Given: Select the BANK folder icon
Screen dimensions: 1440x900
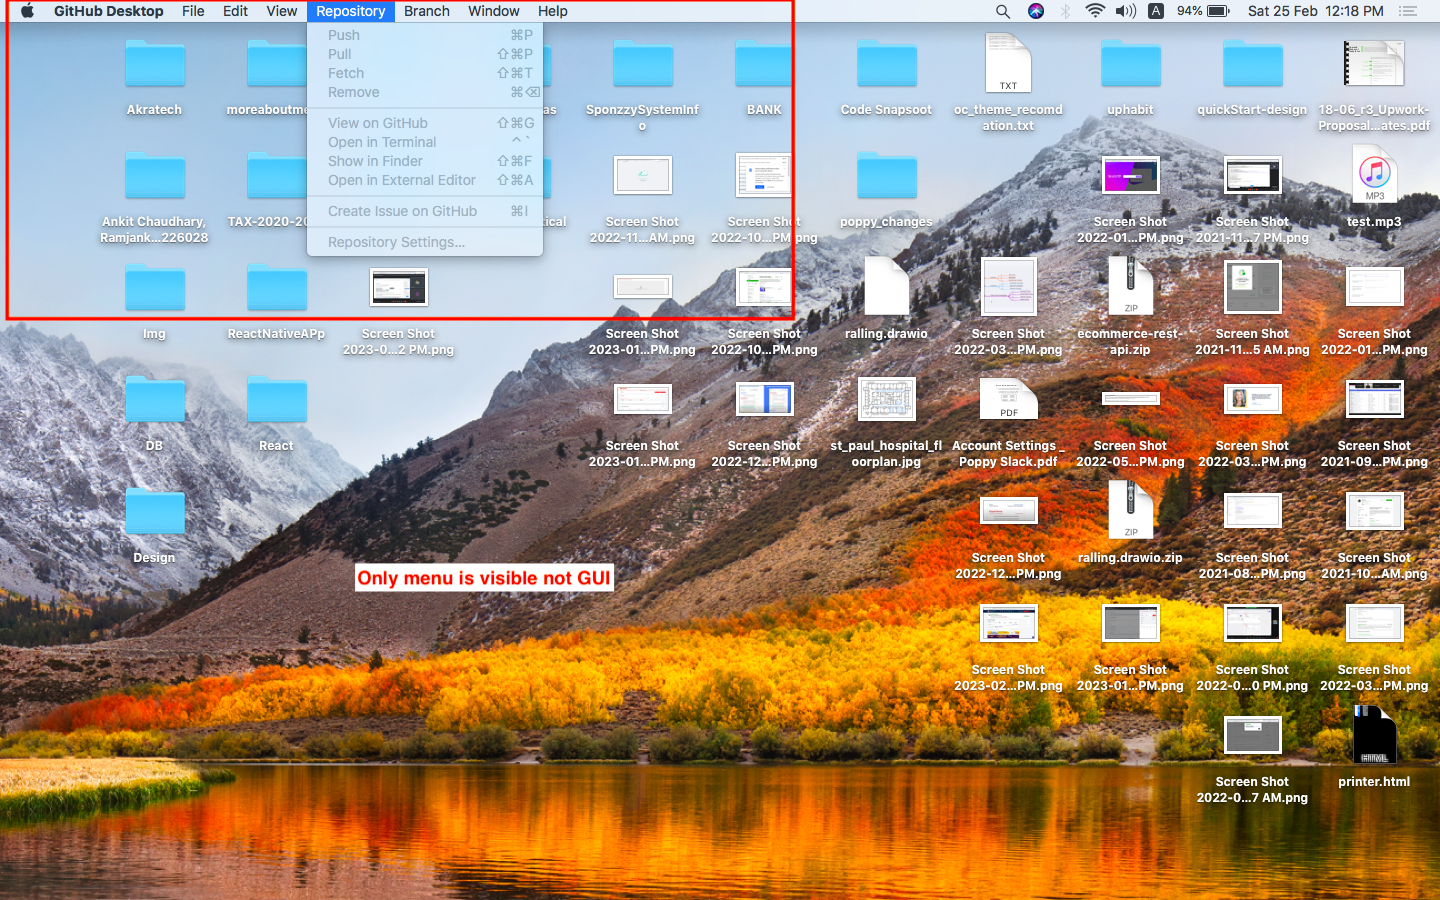Looking at the screenshot, I should point(764,64).
